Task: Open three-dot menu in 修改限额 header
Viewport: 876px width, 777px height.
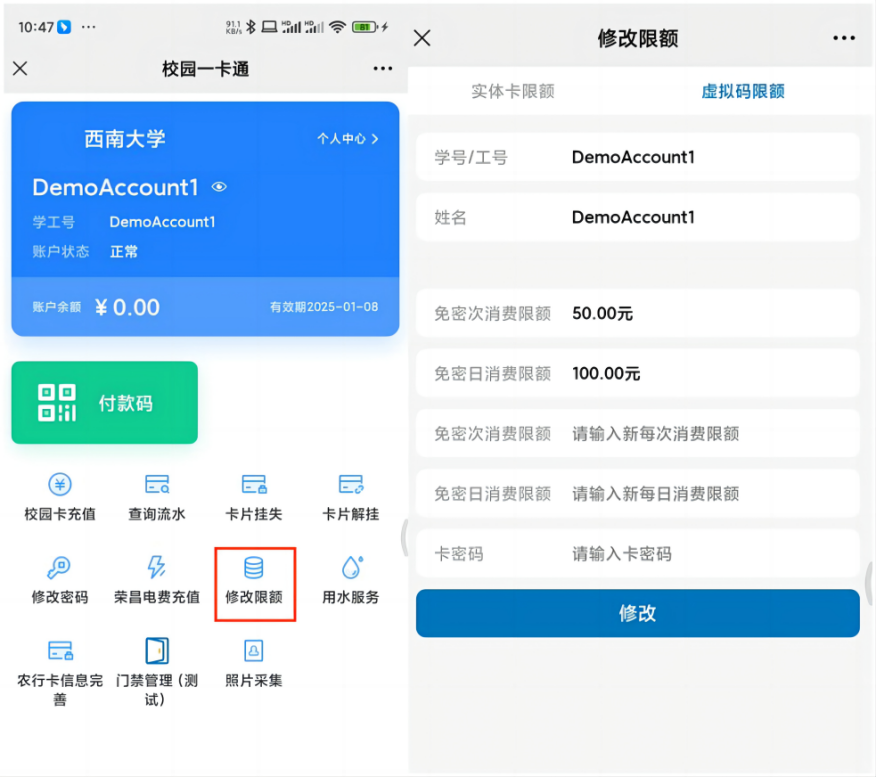Action: click(844, 38)
